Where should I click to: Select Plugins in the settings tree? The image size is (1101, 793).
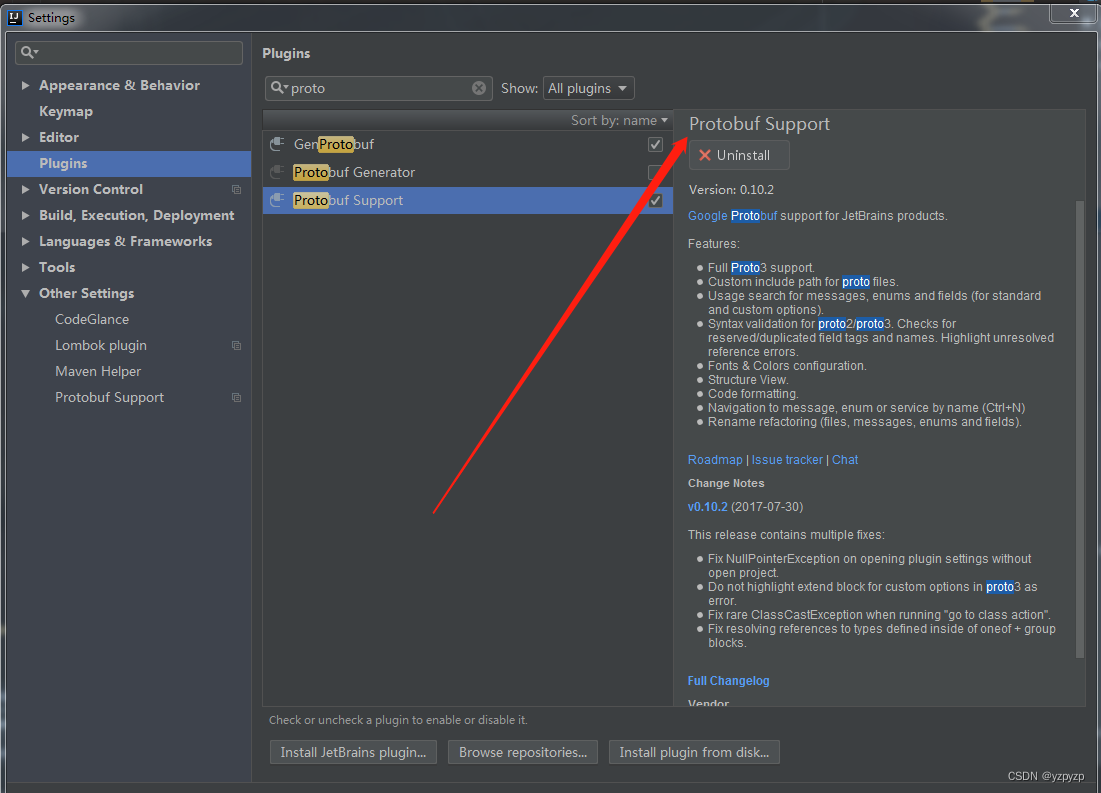pos(129,163)
